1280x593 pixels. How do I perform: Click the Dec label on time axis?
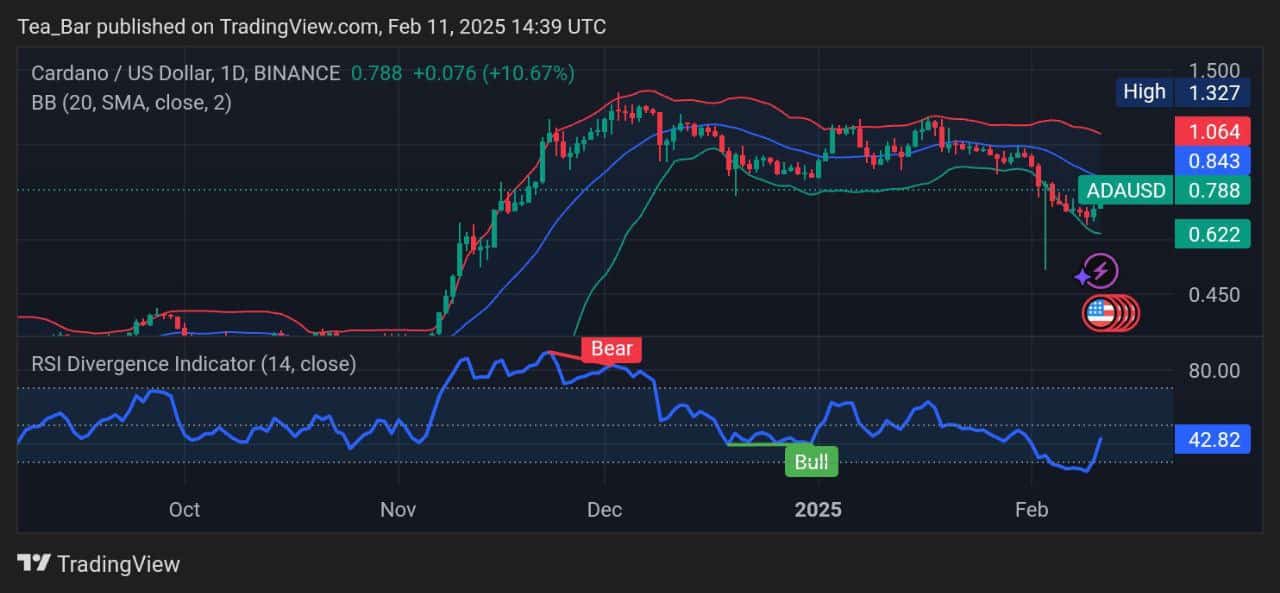(x=605, y=510)
